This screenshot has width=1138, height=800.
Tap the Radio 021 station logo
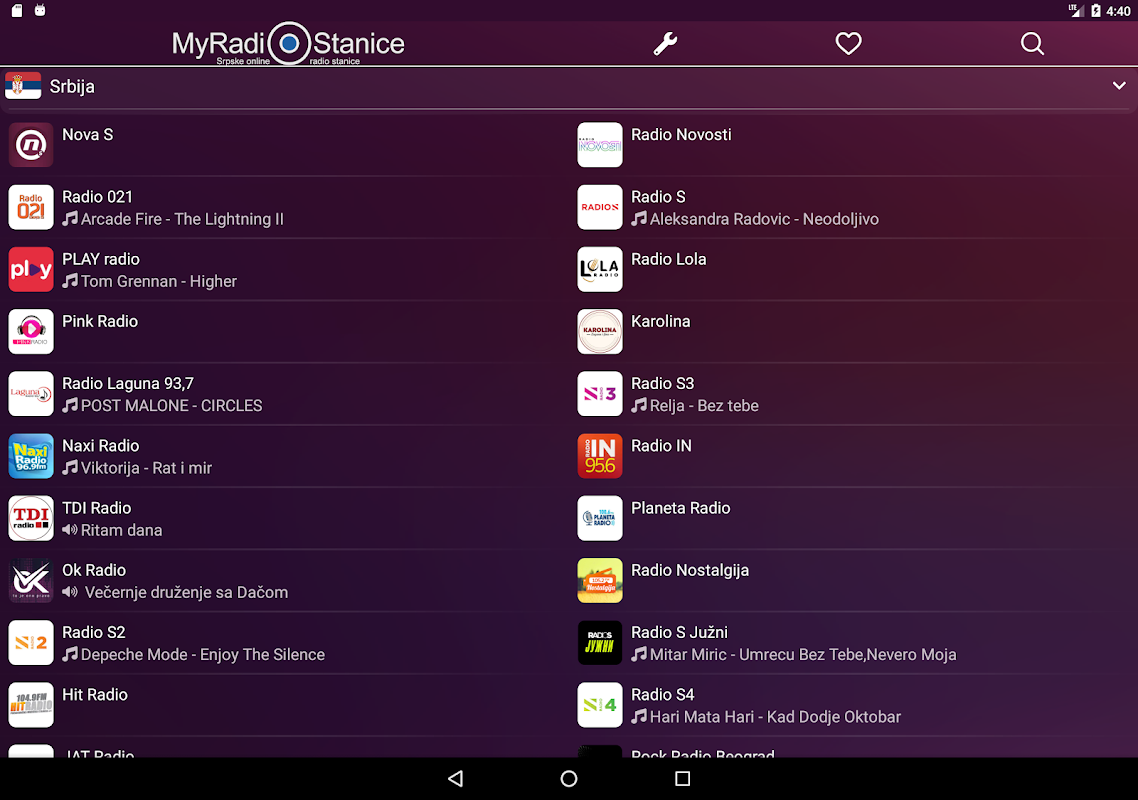[x=31, y=207]
